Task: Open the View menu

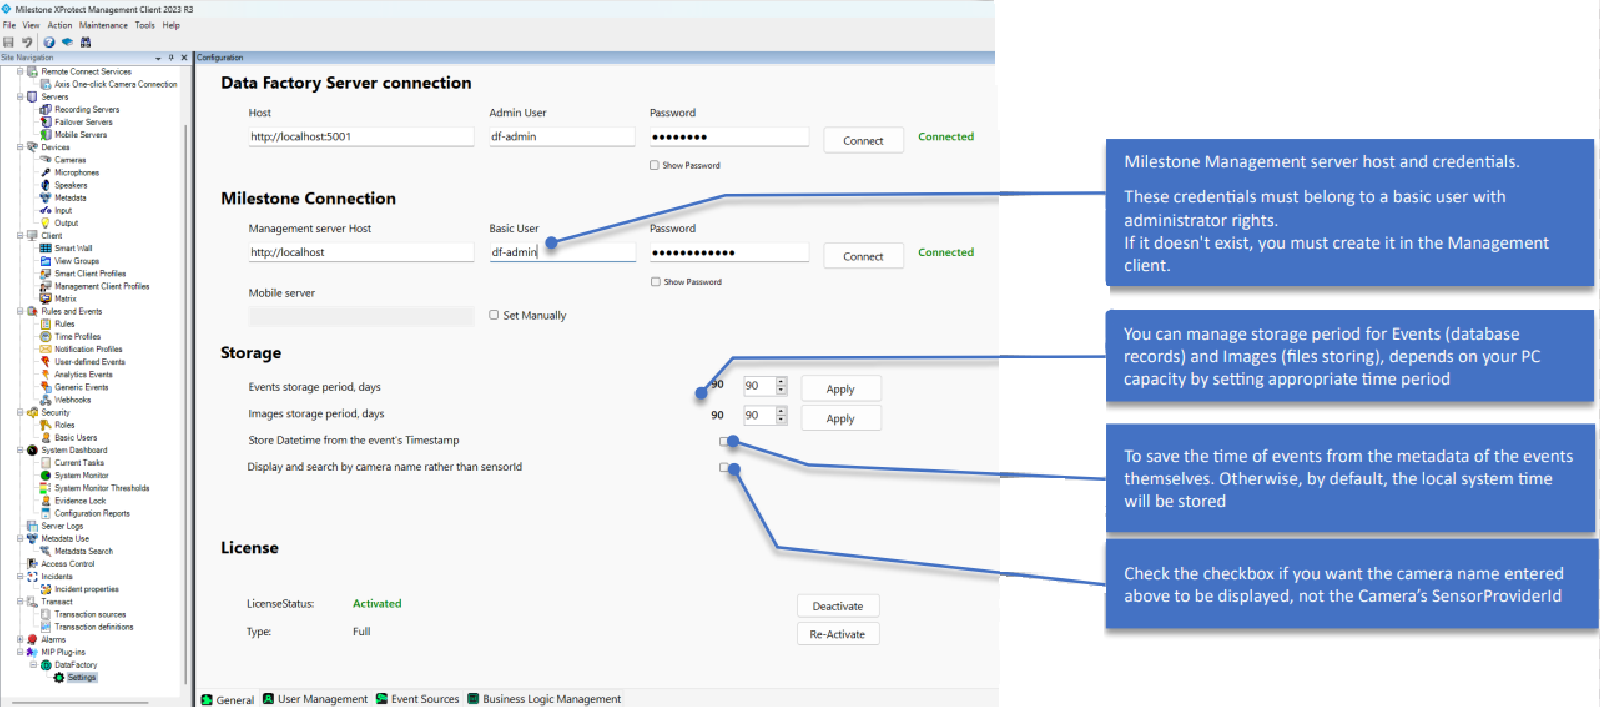Action: pos(31,25)
